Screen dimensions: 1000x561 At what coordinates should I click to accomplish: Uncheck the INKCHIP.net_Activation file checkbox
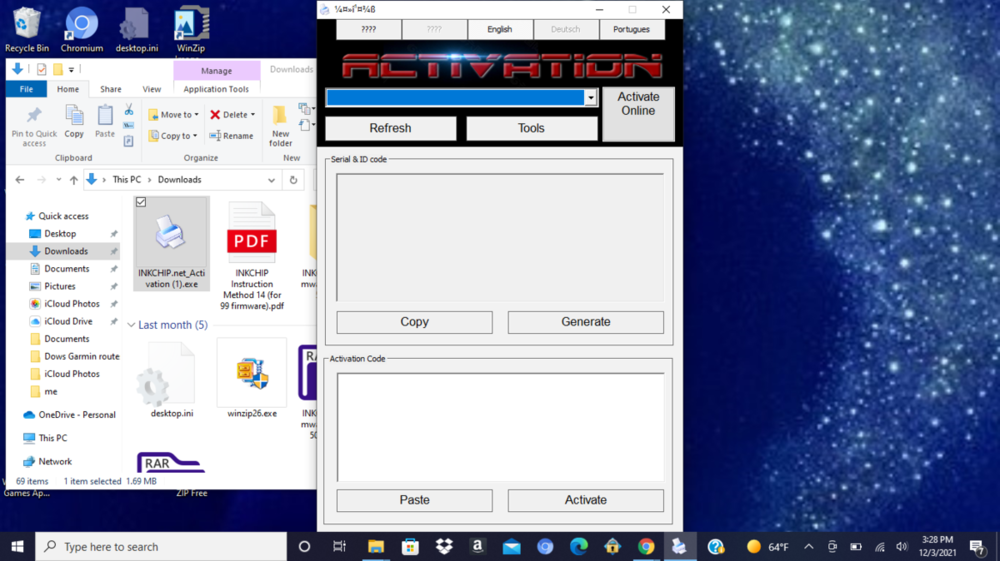tap(141, 202)
